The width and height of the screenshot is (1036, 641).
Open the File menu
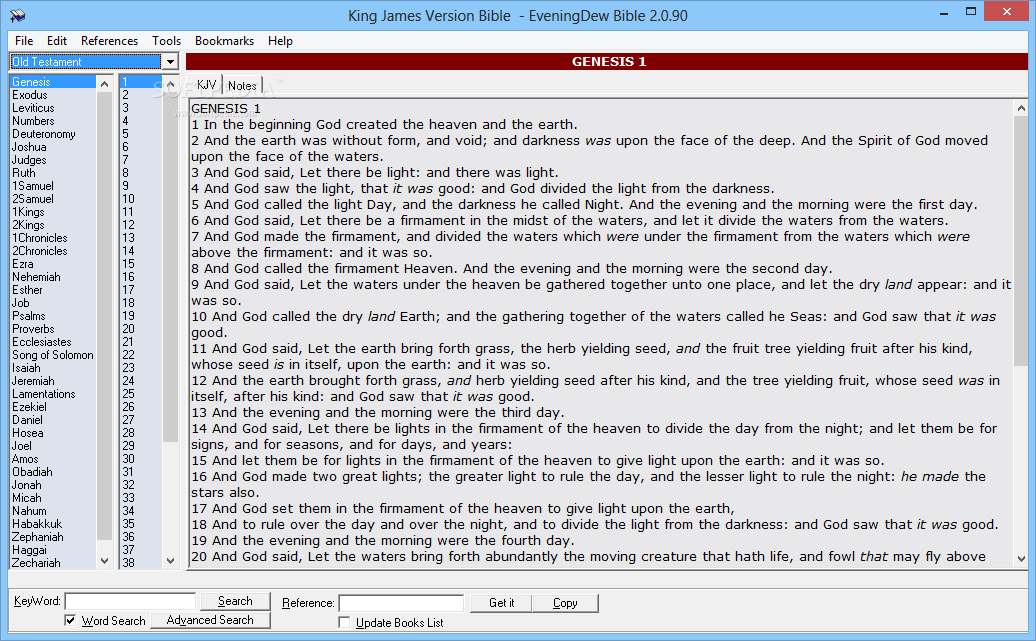(24, 41)
